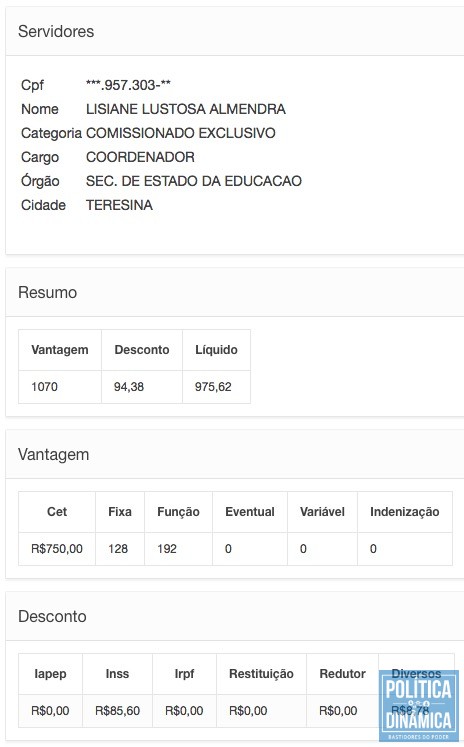Select the R$750,00 Cet value
Image resolution: width=464 pixels, height=747 pixels.
tap(57, 549)
